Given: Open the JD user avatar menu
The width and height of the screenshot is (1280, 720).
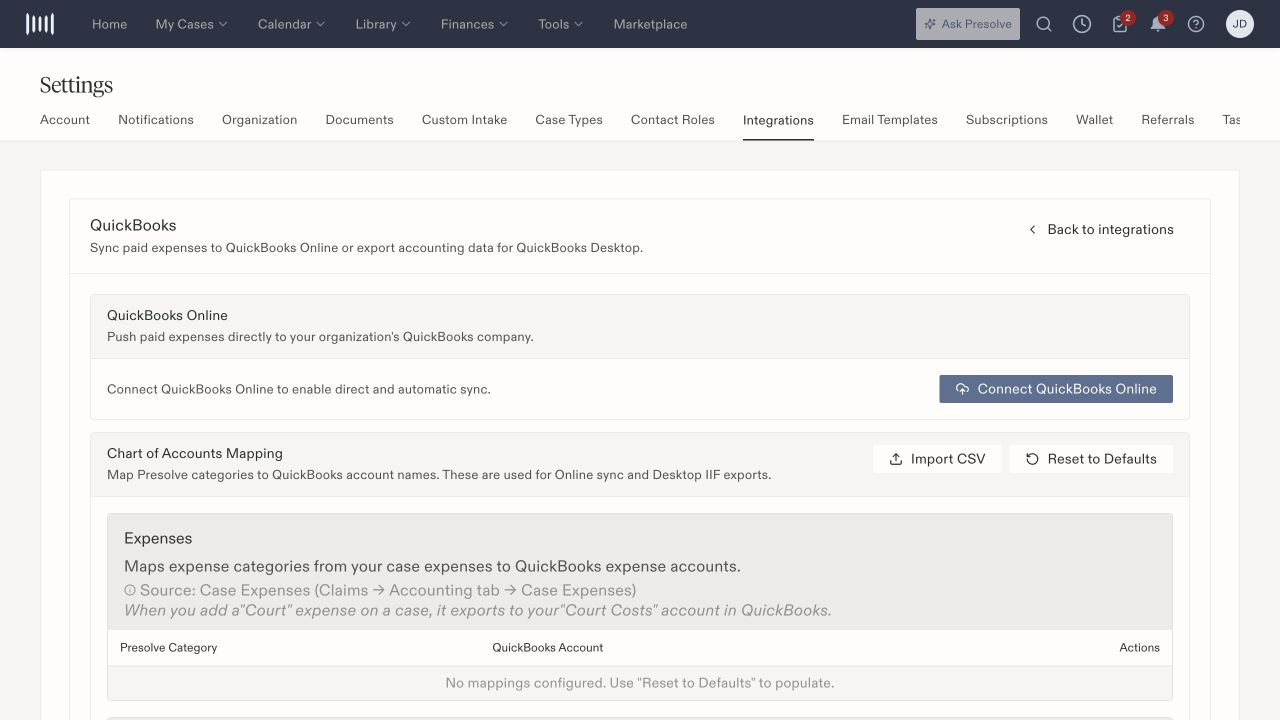Looking at the screenshot, I should point(1240,24).
